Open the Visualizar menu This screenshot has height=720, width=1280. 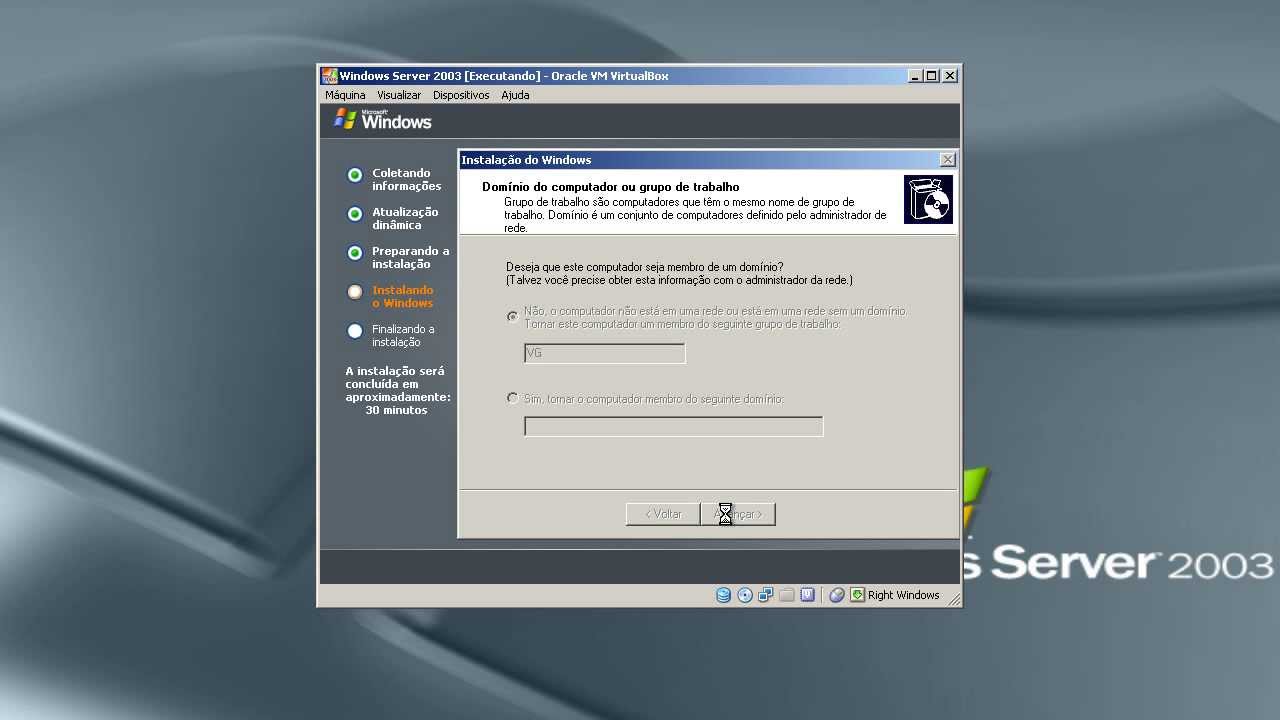coord(399,95)
